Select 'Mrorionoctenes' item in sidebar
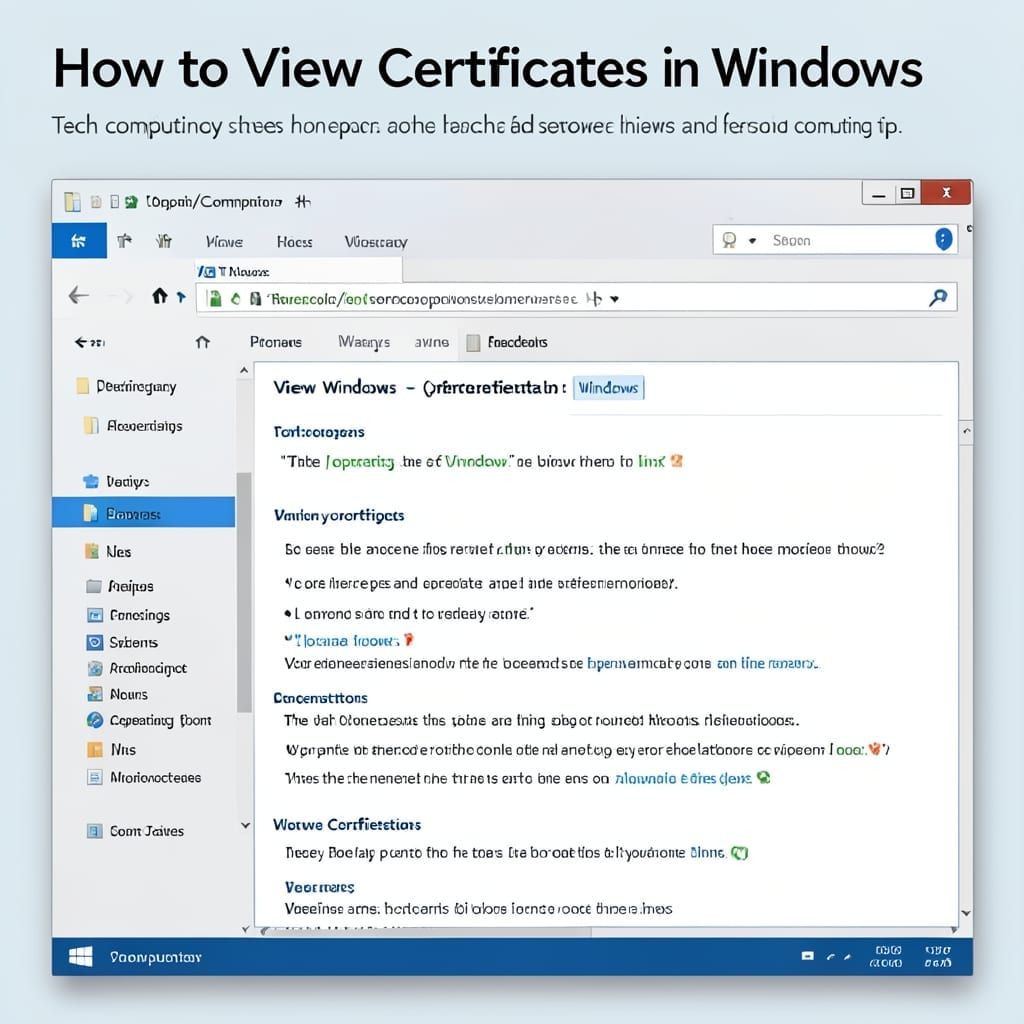 [x=144, y=777]
